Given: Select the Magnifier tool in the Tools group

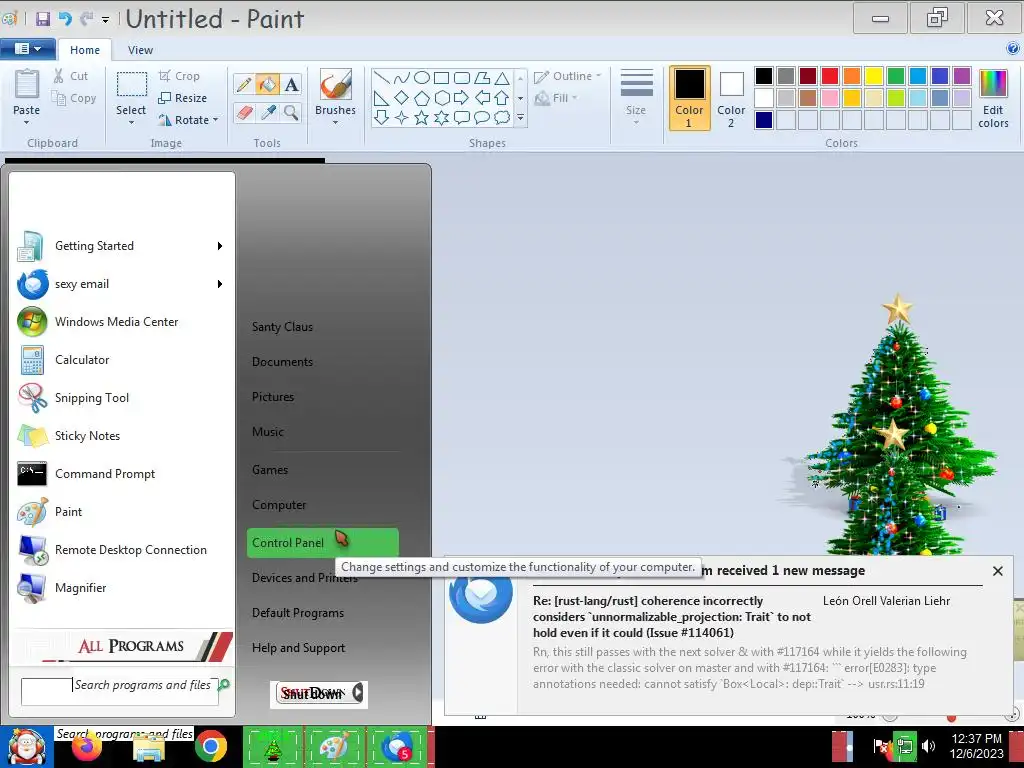Looking at the screenshot, I should pyautogui.click(x=291, y=112).
